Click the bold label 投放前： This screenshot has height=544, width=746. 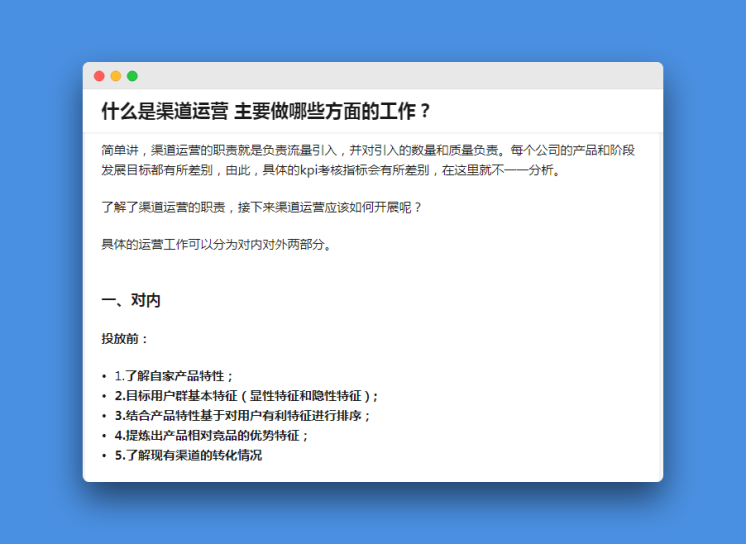pyautogui.click(x=125, y=339)
